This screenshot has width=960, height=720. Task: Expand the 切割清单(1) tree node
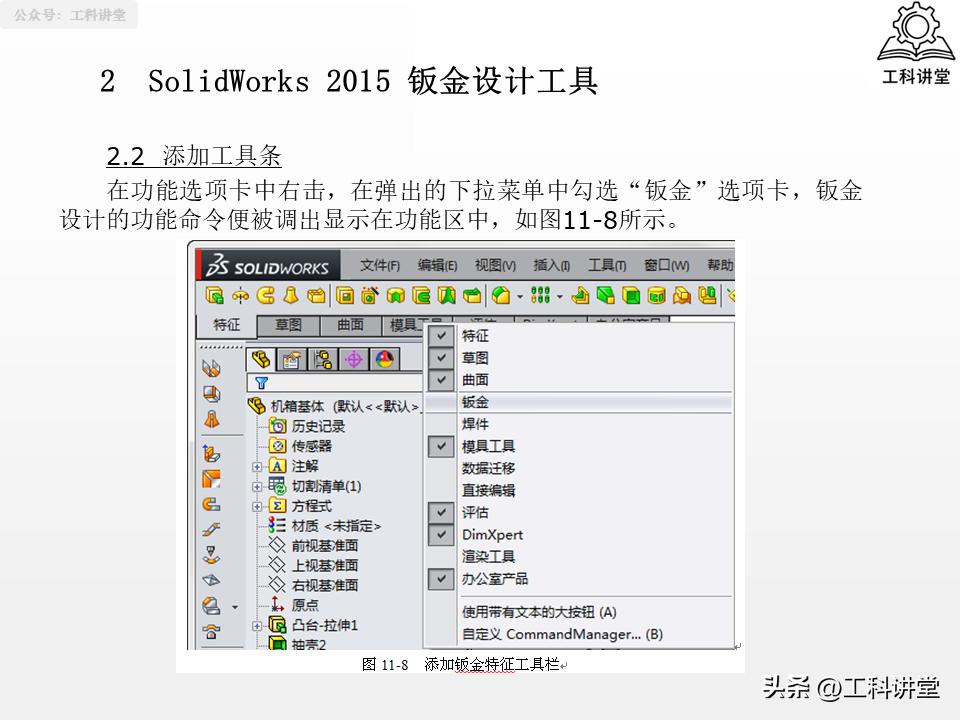(257, 487)
